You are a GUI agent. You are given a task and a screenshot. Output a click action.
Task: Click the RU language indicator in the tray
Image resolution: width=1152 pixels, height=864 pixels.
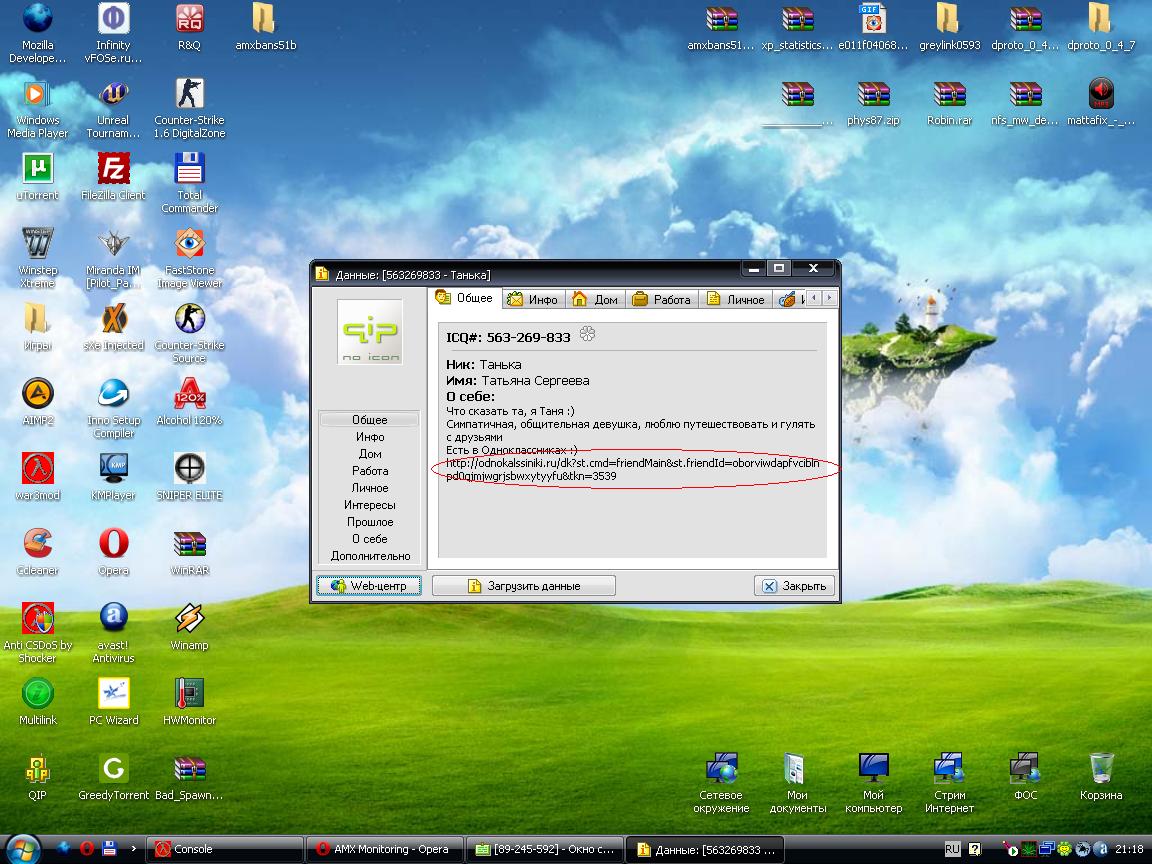[x=953, y=849]
